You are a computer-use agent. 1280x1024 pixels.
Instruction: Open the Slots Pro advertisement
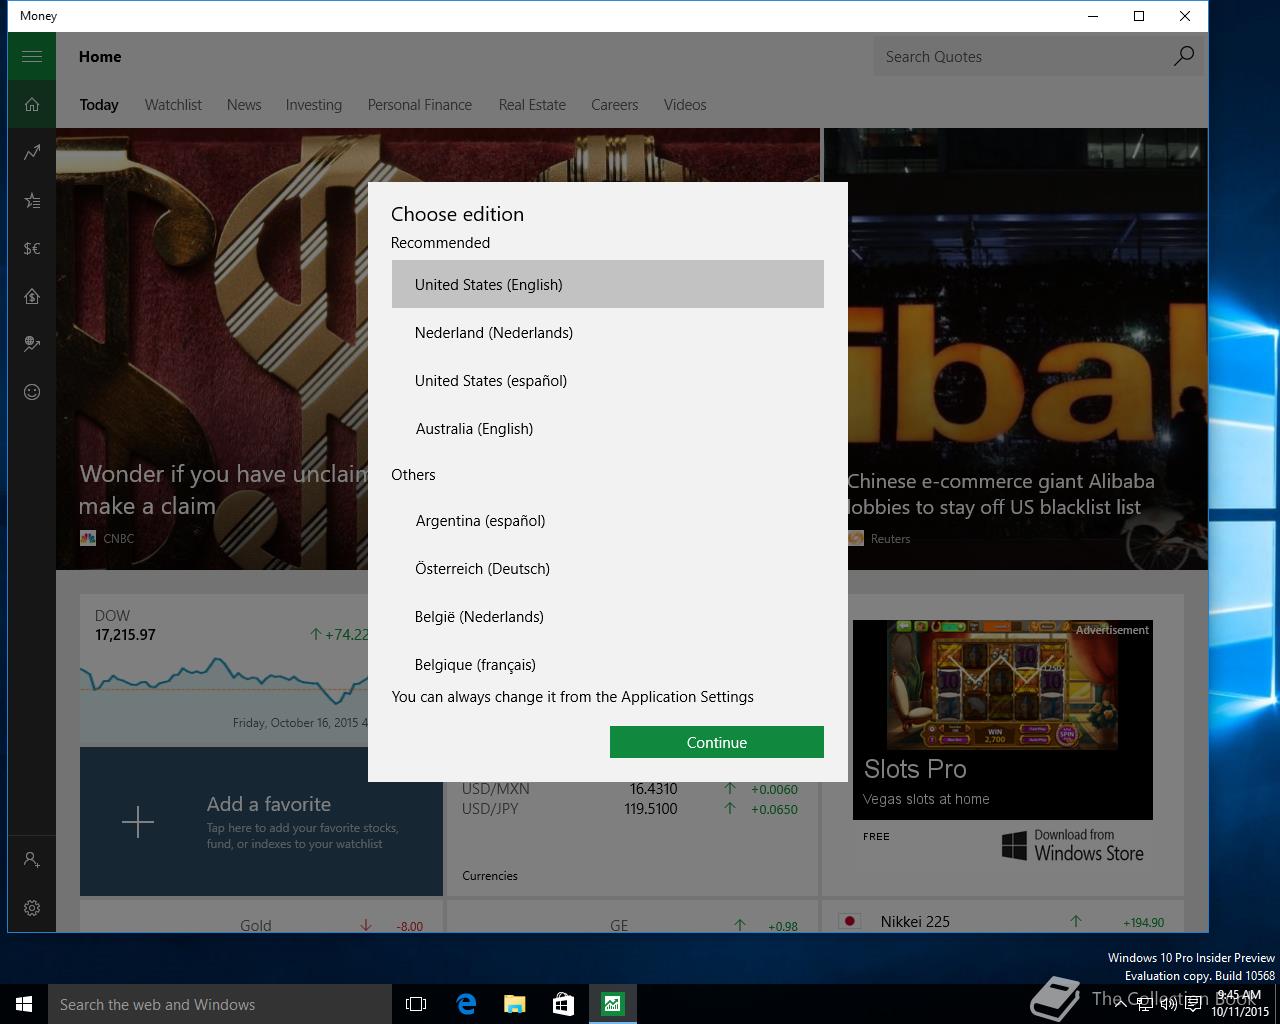(x=1003, y=719)
